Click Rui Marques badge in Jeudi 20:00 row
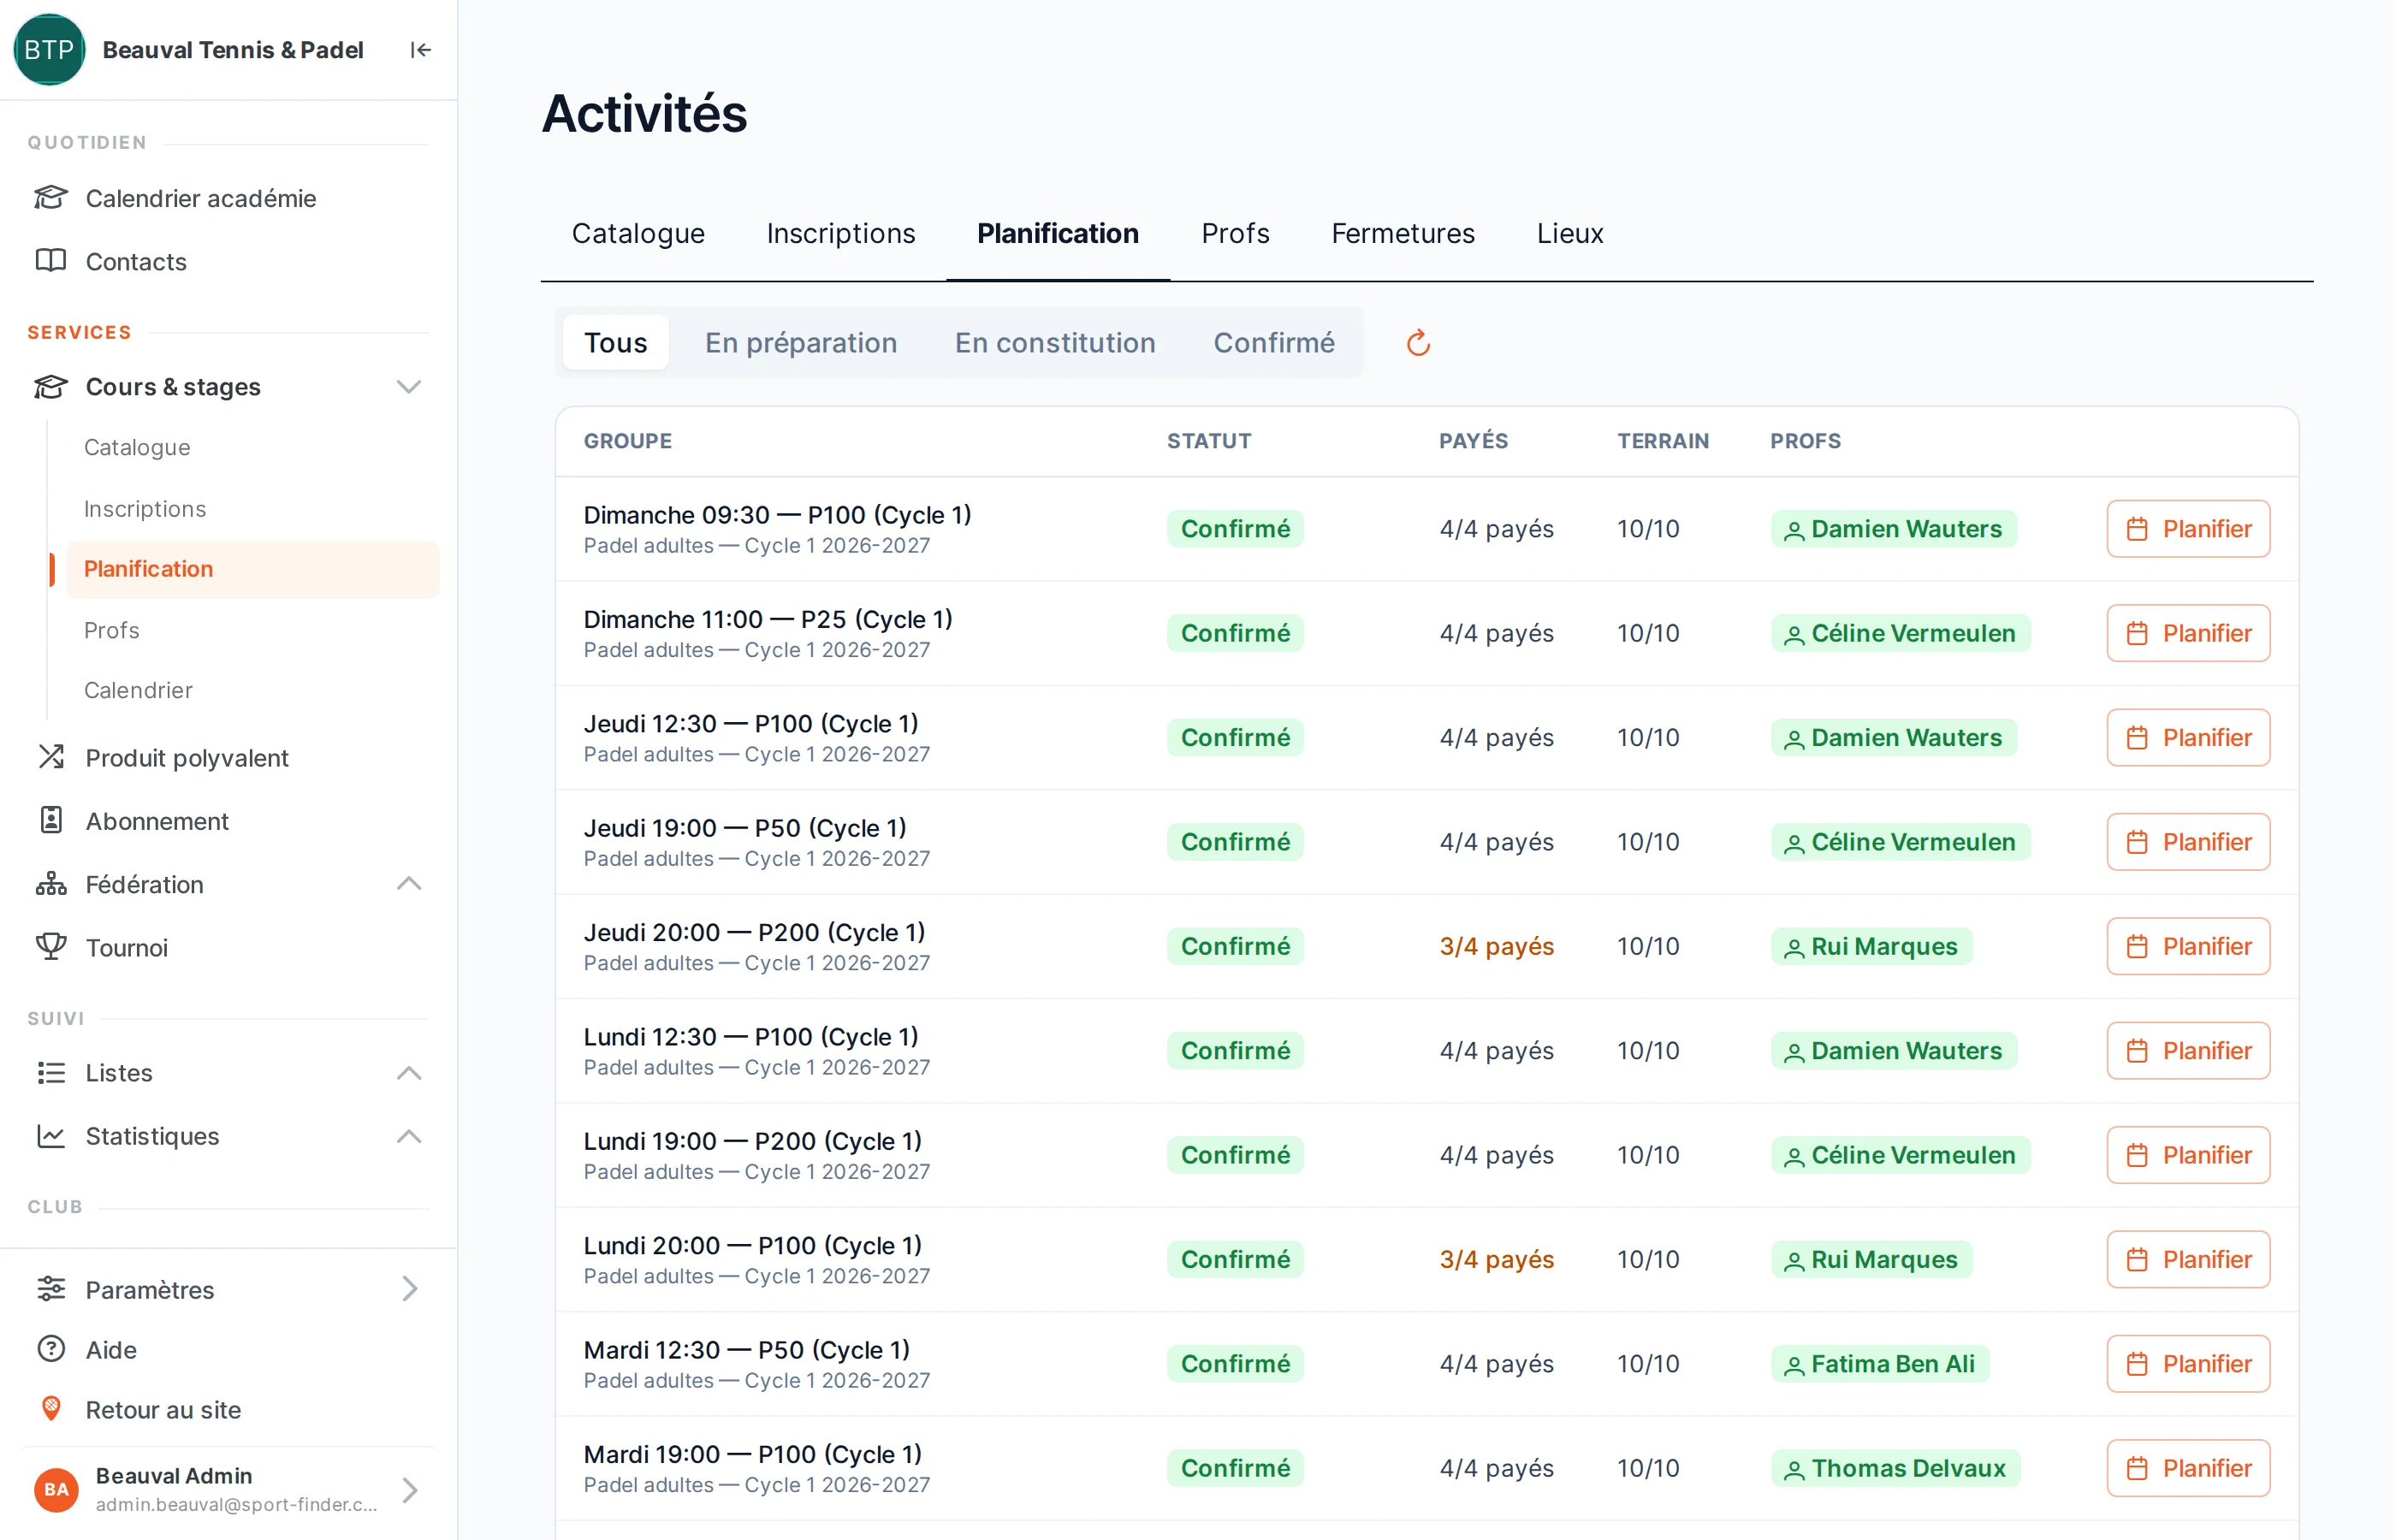The width and height of the screenshot is (2396, 1540). click(1871, 946)
